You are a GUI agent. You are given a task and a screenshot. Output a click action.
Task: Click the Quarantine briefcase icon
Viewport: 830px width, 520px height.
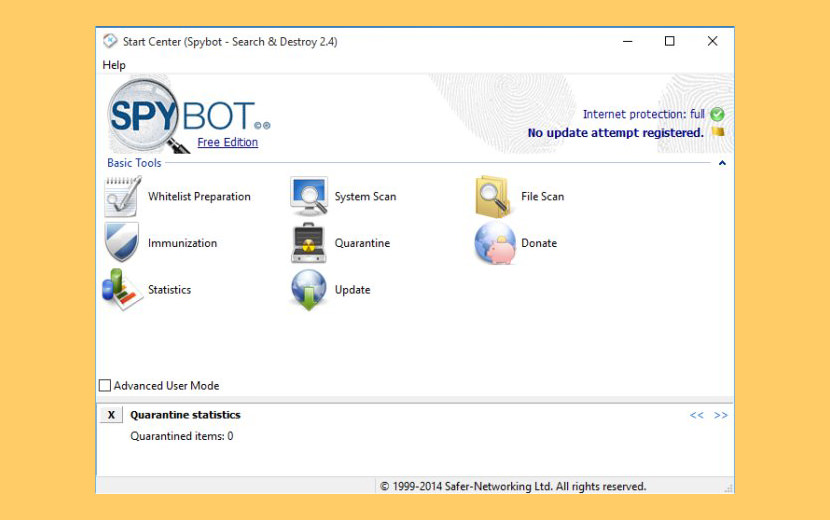click(x=309, y=243)
